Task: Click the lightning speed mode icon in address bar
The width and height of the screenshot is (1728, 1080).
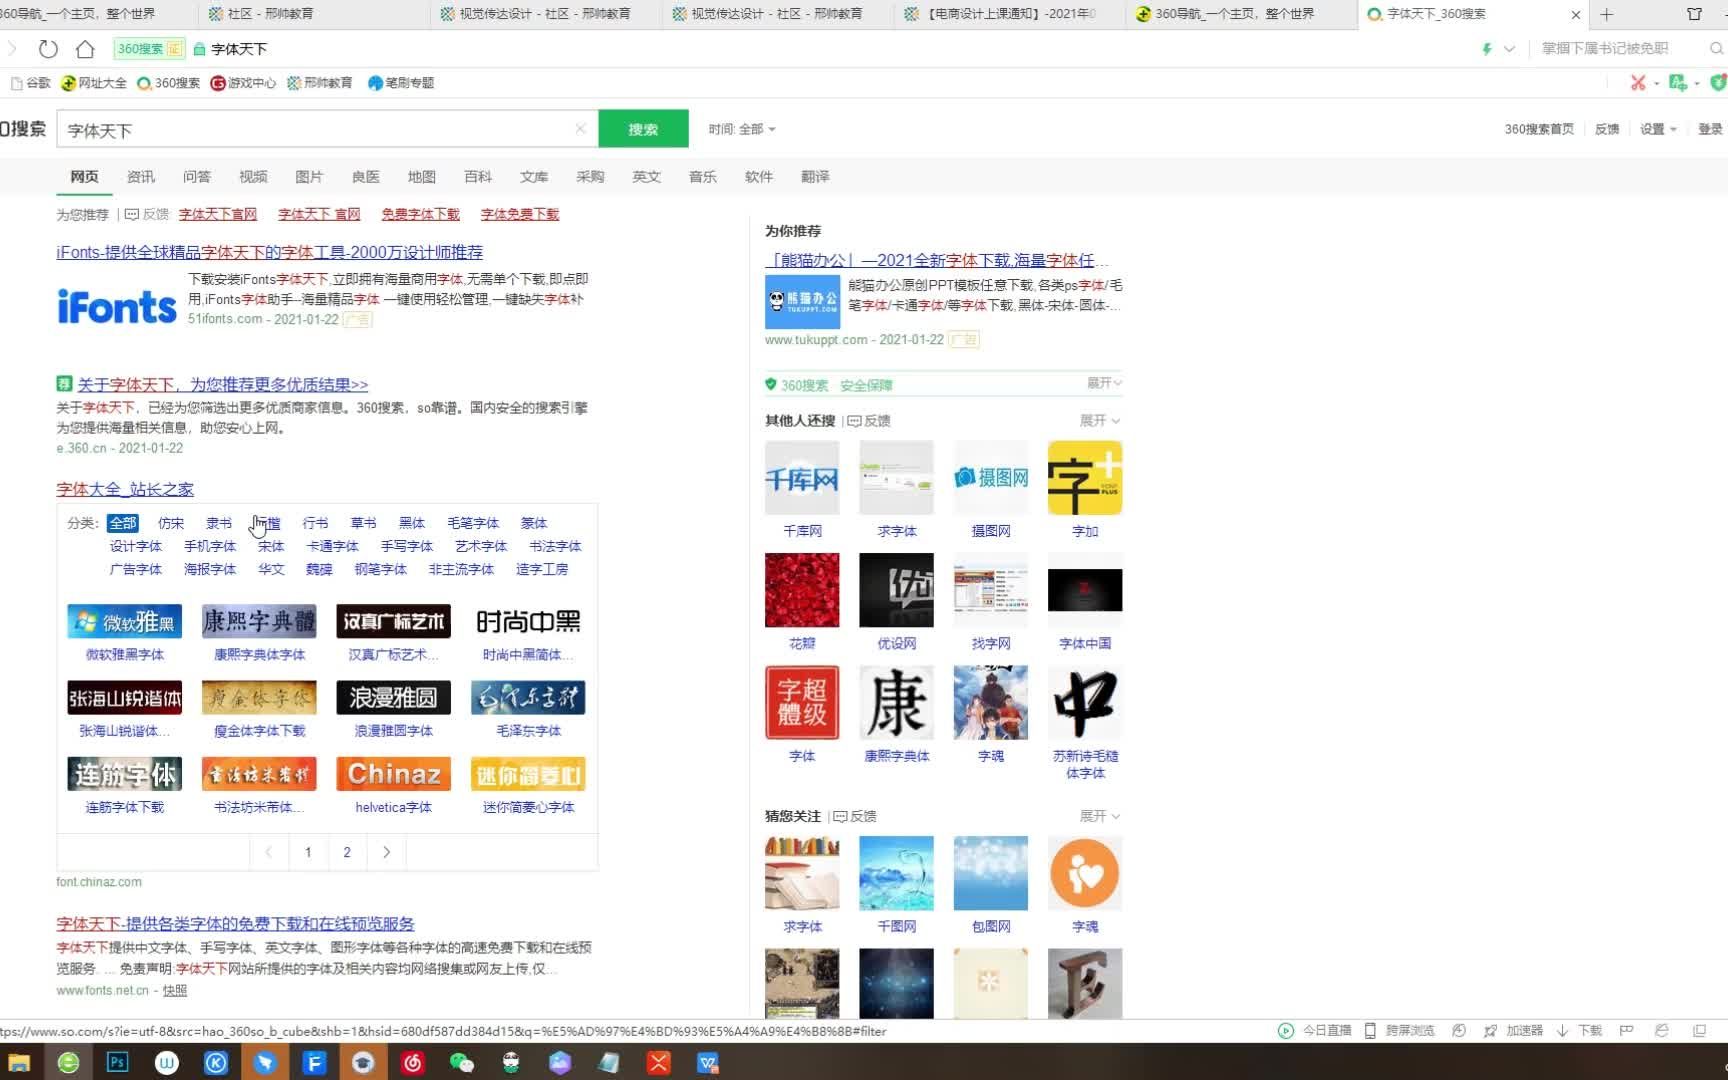Action: click(1486, 48)
